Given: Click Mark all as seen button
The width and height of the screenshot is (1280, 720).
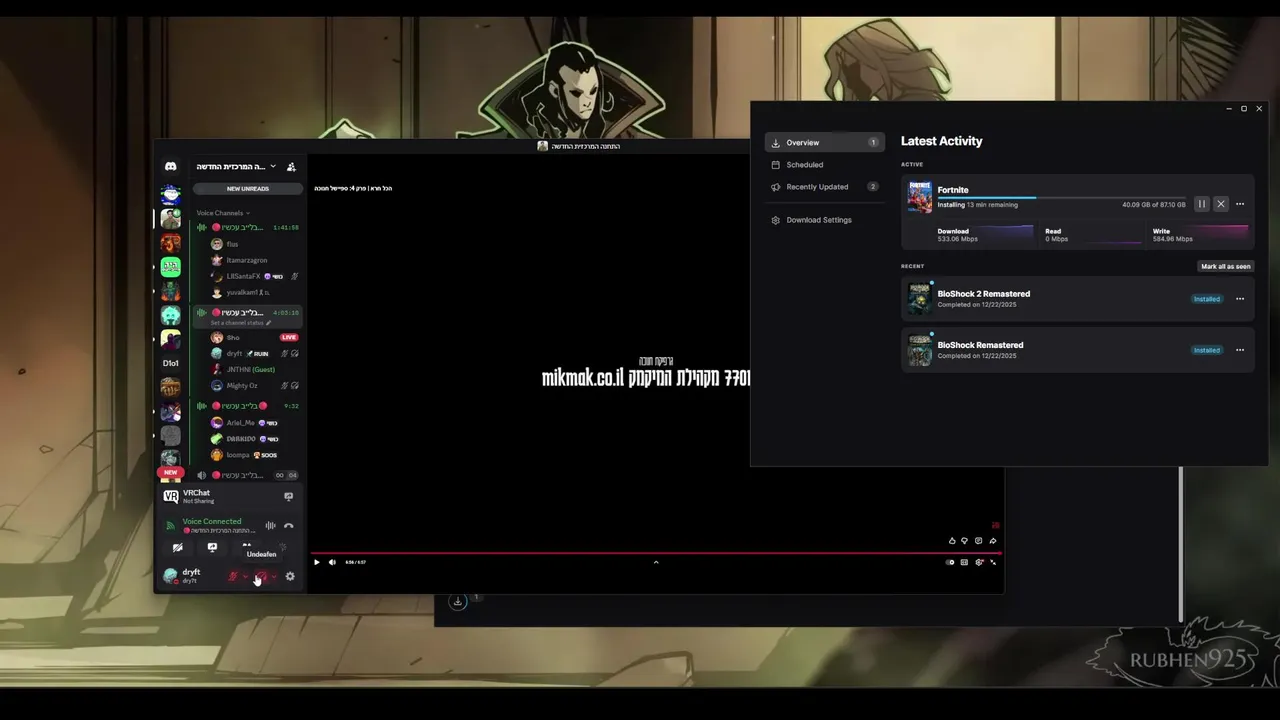Looking at the screenshot, I should [x=1226, y=266].
